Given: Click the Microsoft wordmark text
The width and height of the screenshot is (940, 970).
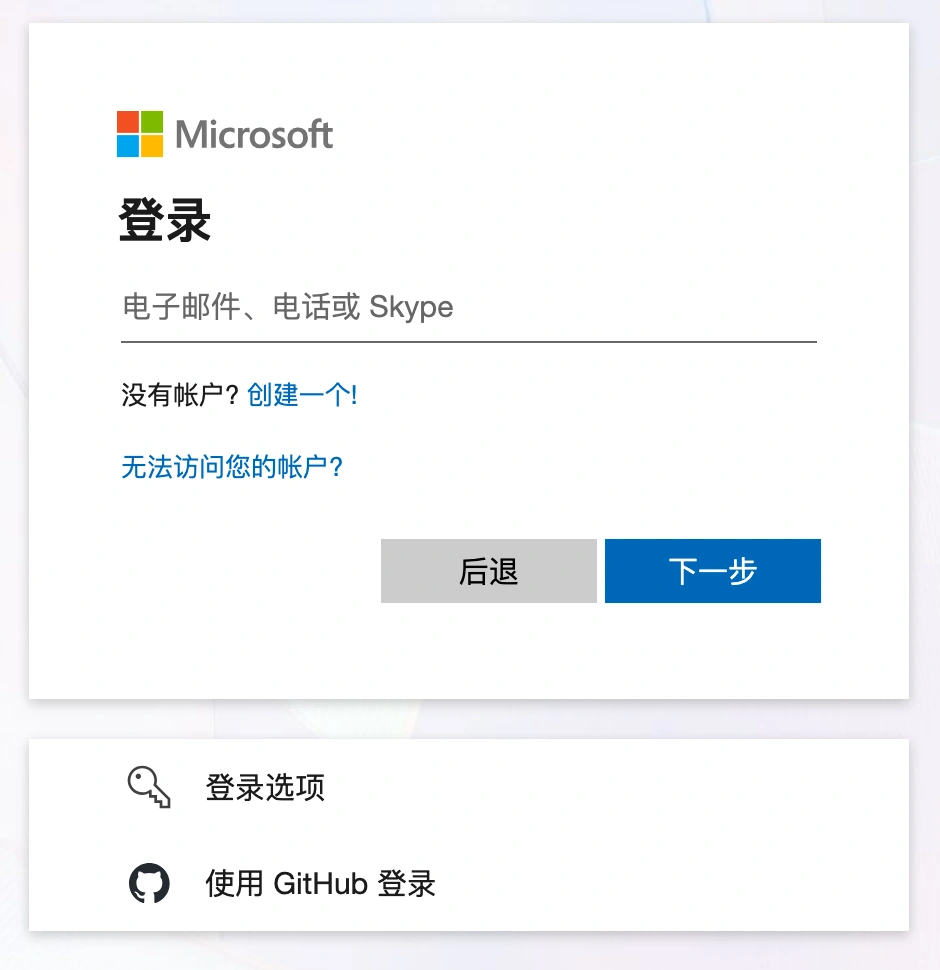Looking at the screenshot, I should [x=254, y=135].
